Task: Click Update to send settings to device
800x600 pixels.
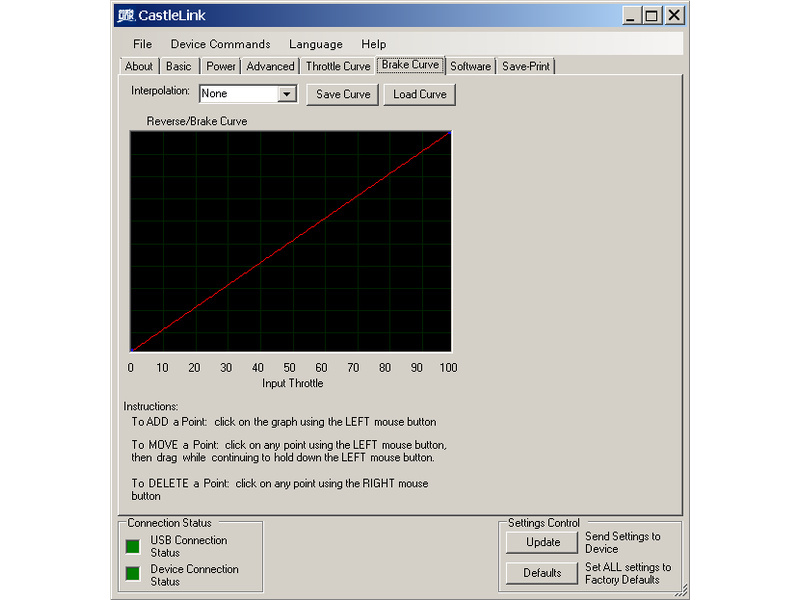Action: pyautogui.click(x=542, y=543)
